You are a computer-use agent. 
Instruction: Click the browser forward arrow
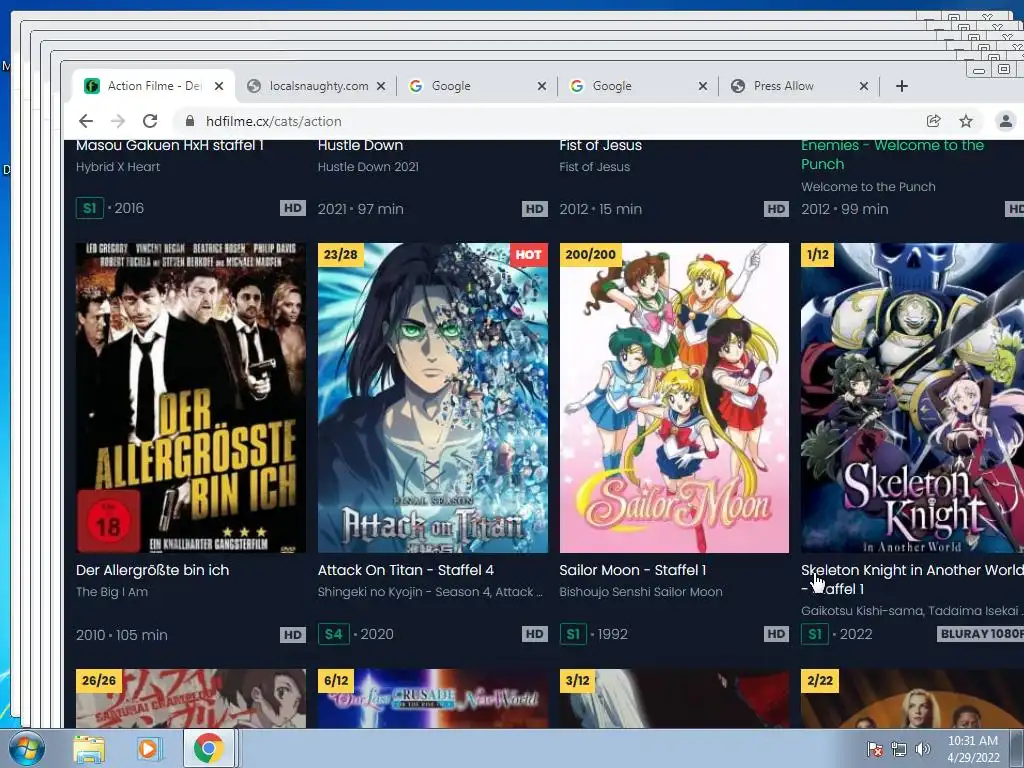(x=118, y=121)
